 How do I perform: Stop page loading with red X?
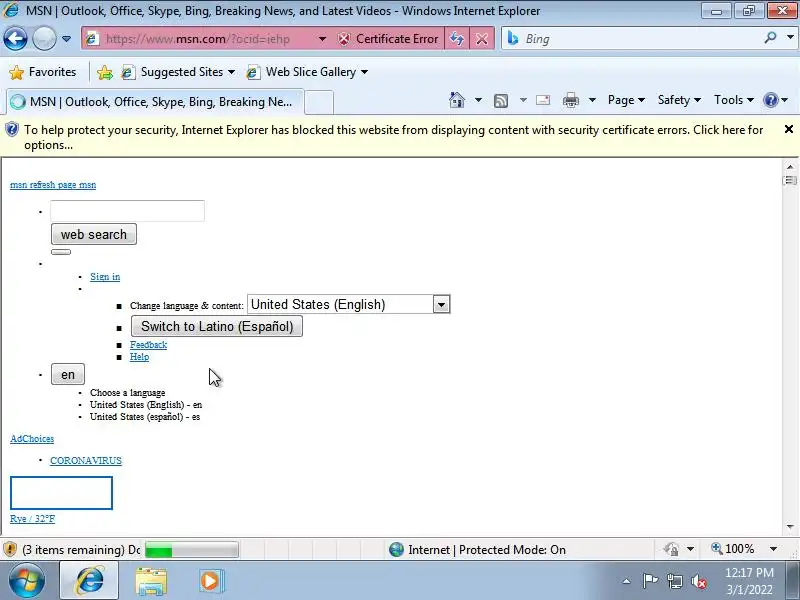tap(482, 39)
